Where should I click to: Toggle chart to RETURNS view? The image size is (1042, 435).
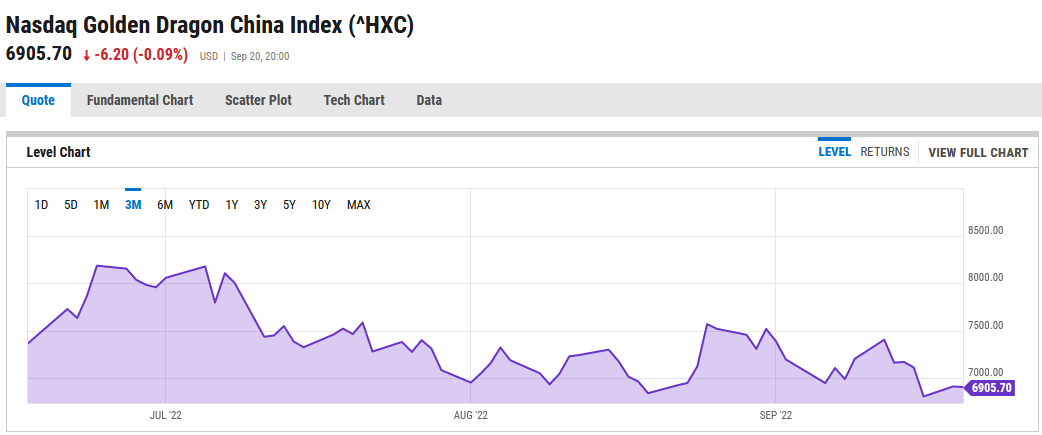tap(885, 152)
